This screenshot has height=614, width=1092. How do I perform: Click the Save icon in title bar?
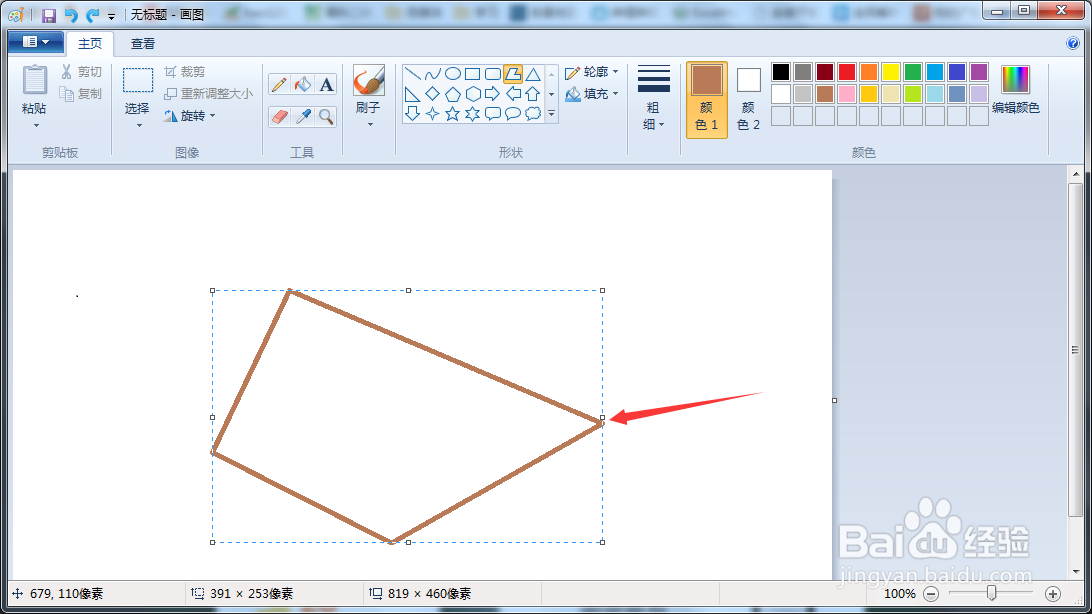coord(48,15)
